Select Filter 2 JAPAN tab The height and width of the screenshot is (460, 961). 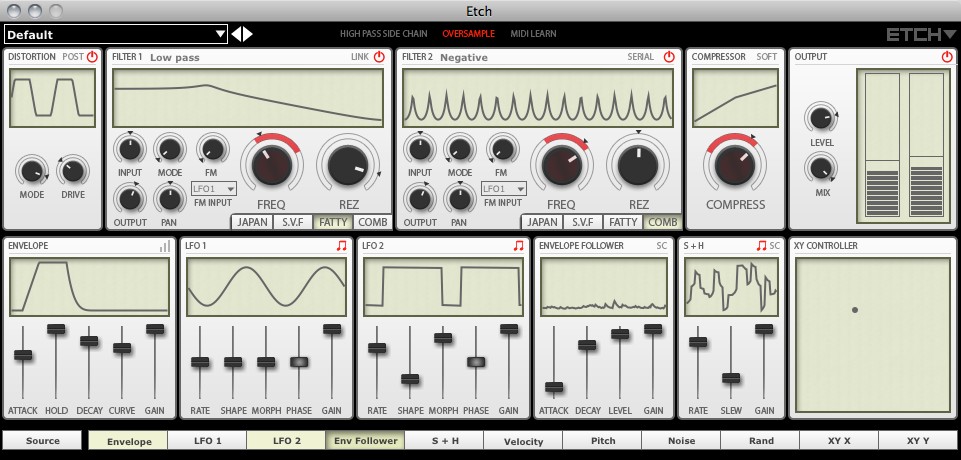click(x=542, y=222)
